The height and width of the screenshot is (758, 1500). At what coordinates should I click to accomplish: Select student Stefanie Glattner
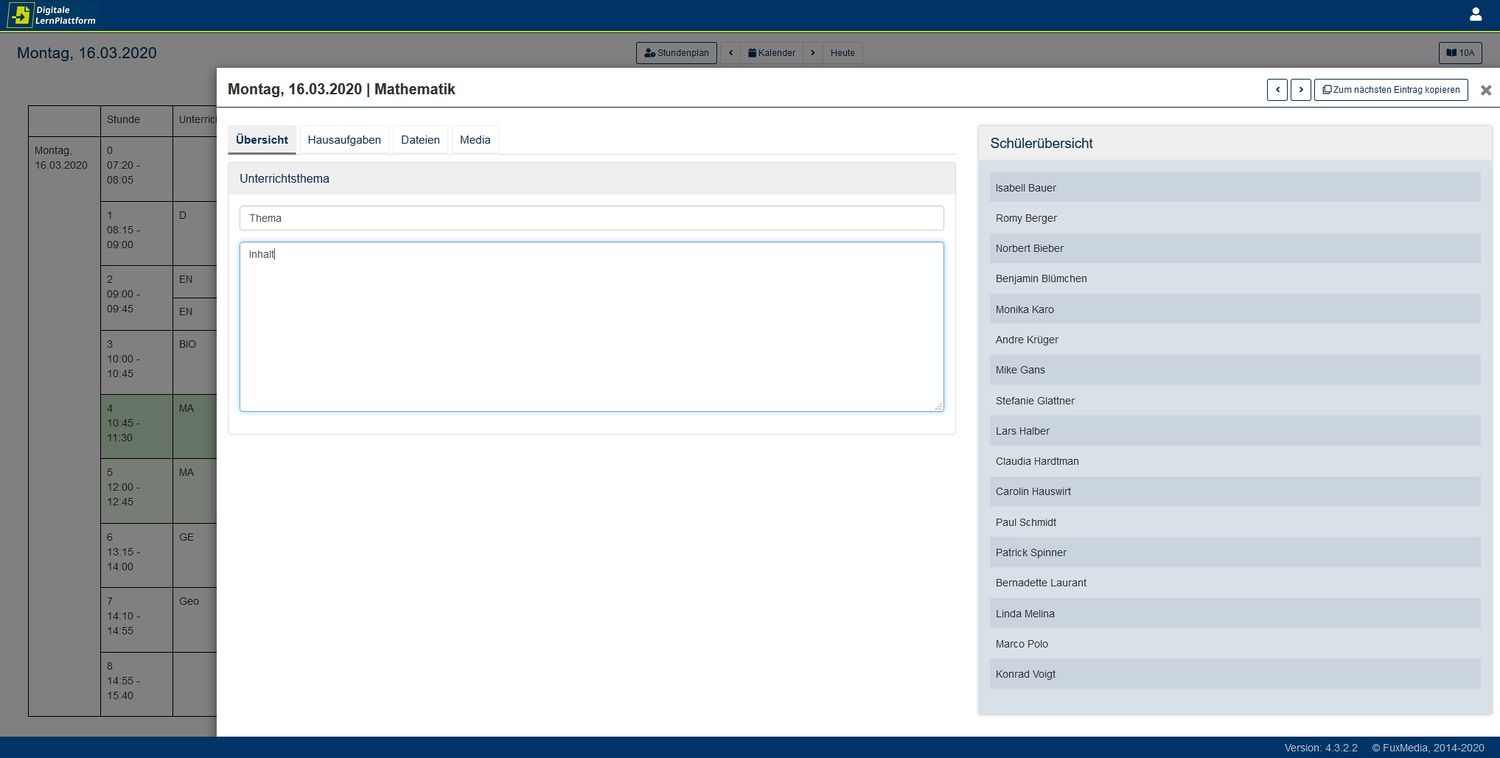coord(1235,401)
